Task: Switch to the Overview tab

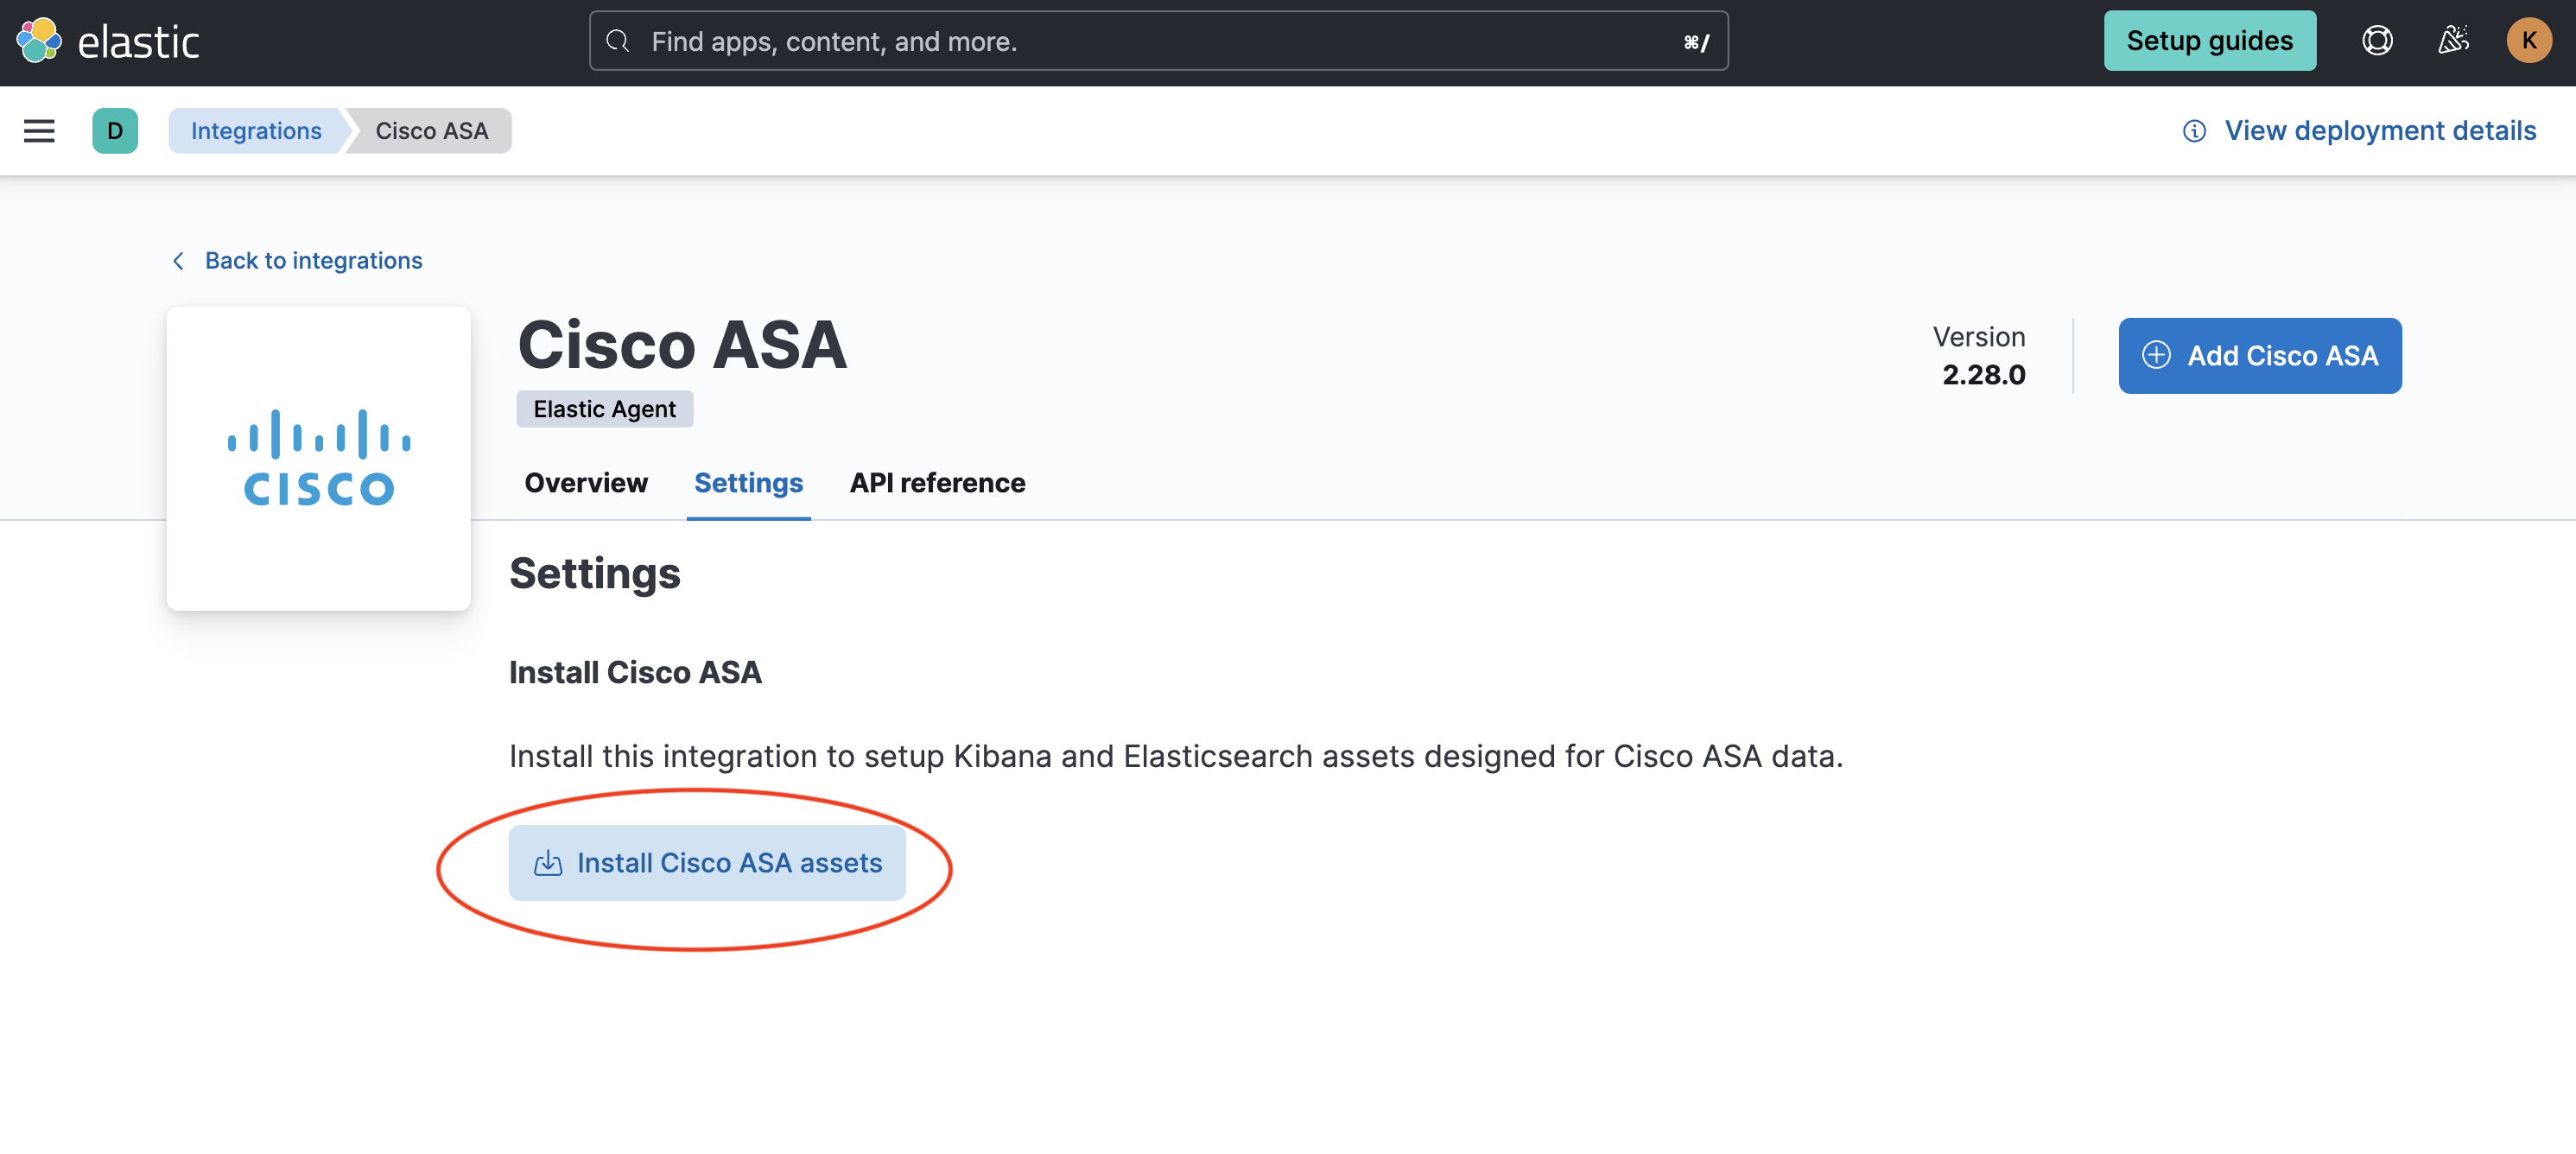Action: [585, 483]
